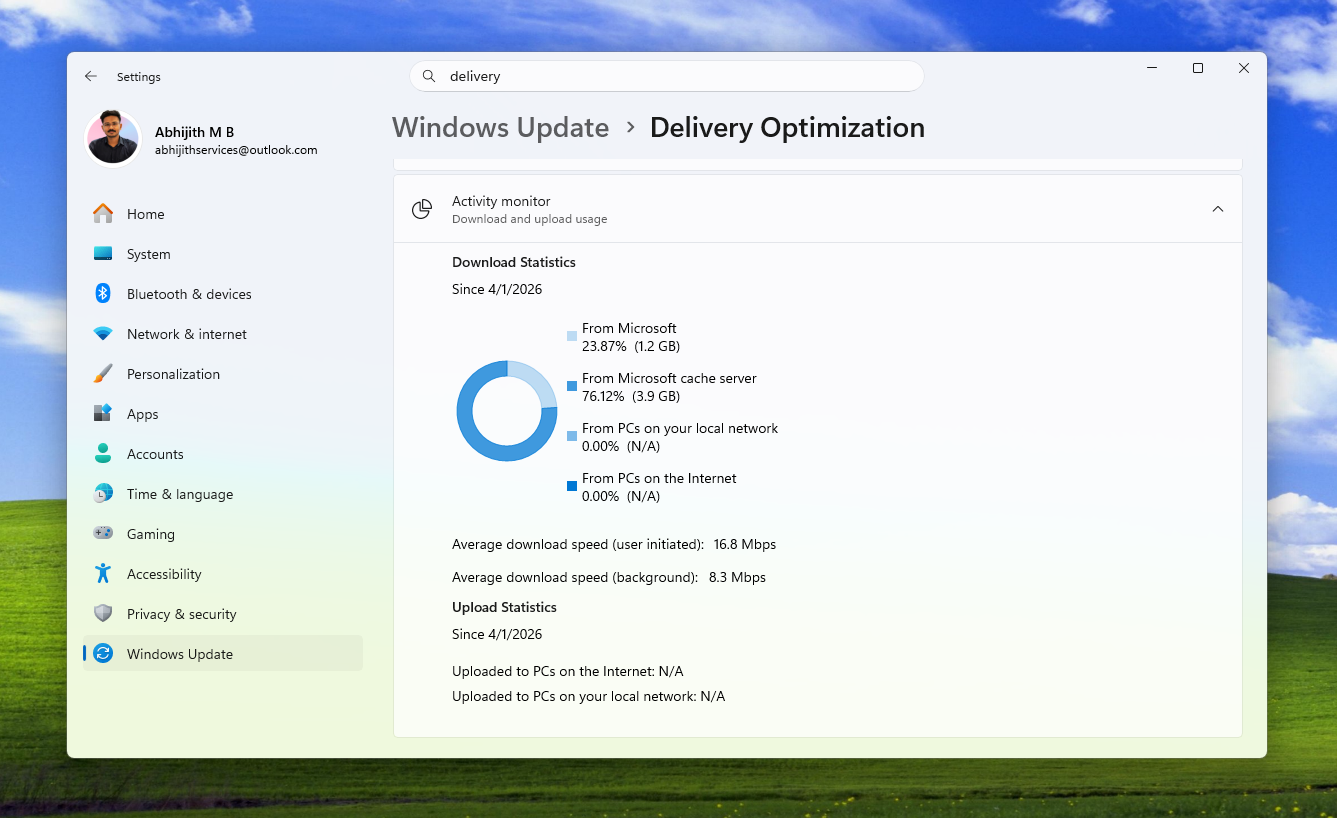The height and width of the screenshot is (818, 1337).
Task: Click Abhijith's profile picture
Action: [x=113, y=139]
